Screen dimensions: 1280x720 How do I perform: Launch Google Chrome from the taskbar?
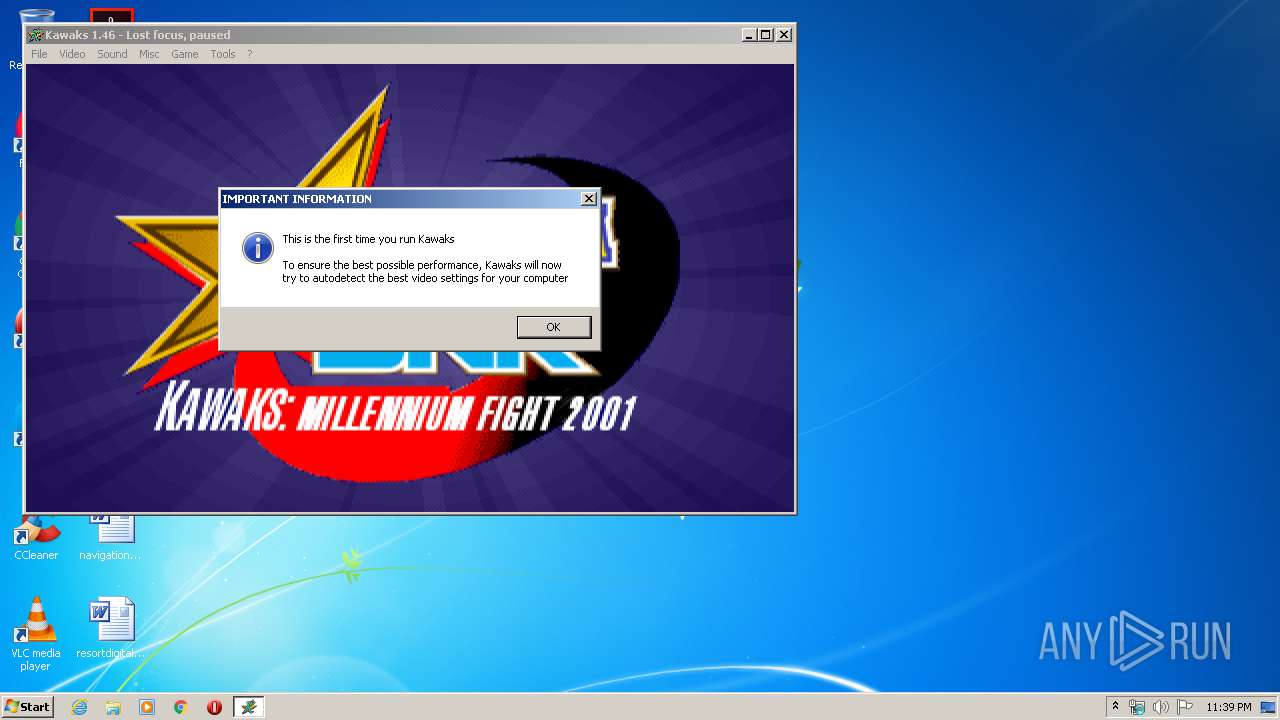coord(181,707)
